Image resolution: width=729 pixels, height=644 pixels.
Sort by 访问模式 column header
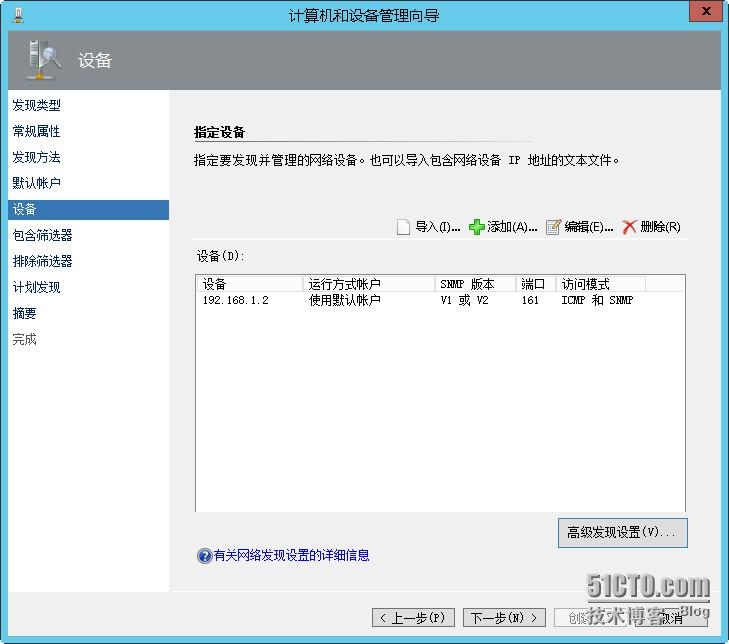click(x=601, y=284)
